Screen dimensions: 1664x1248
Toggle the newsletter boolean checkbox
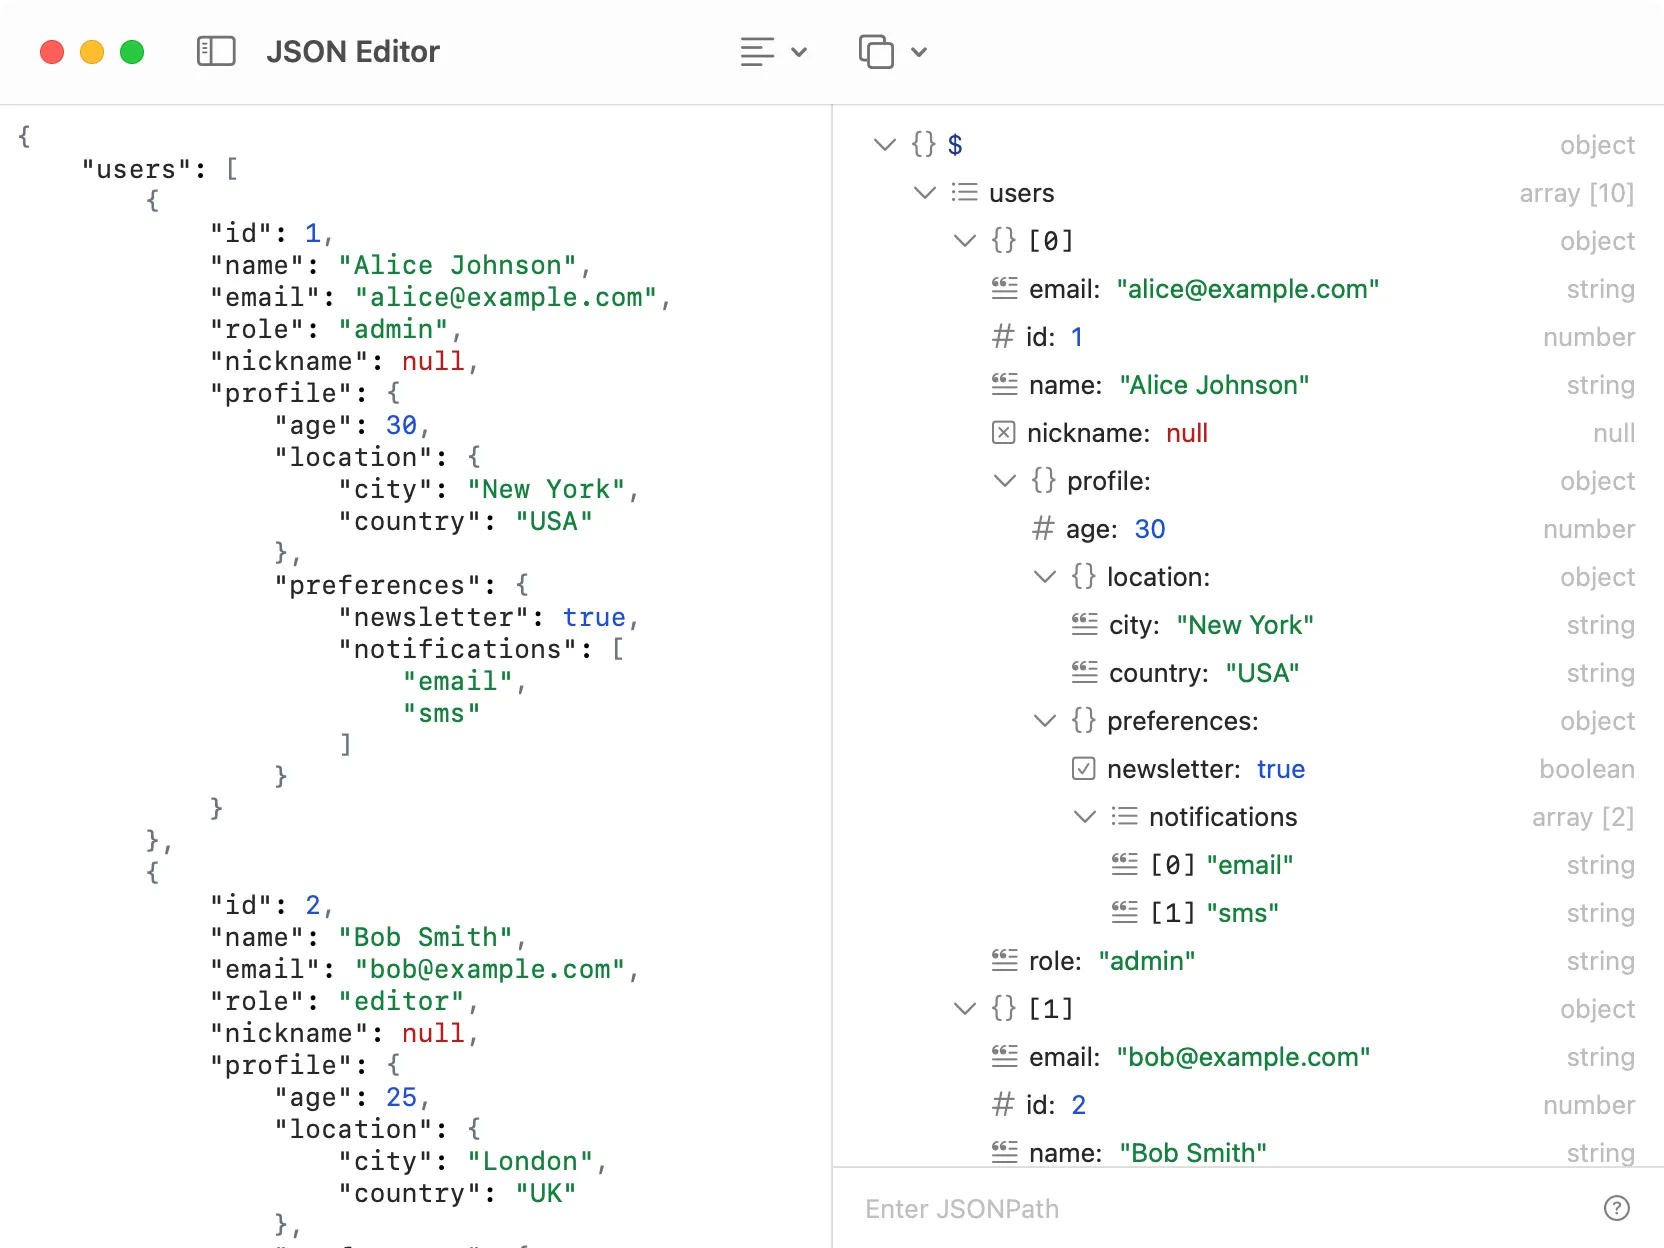coord(1083,769)
